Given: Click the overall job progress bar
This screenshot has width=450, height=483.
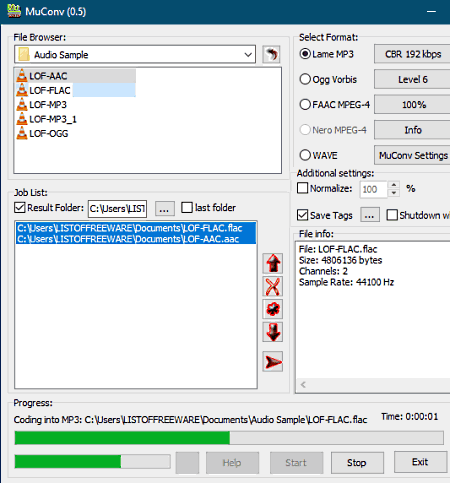Looking at the screenshot, I should 93,462.
